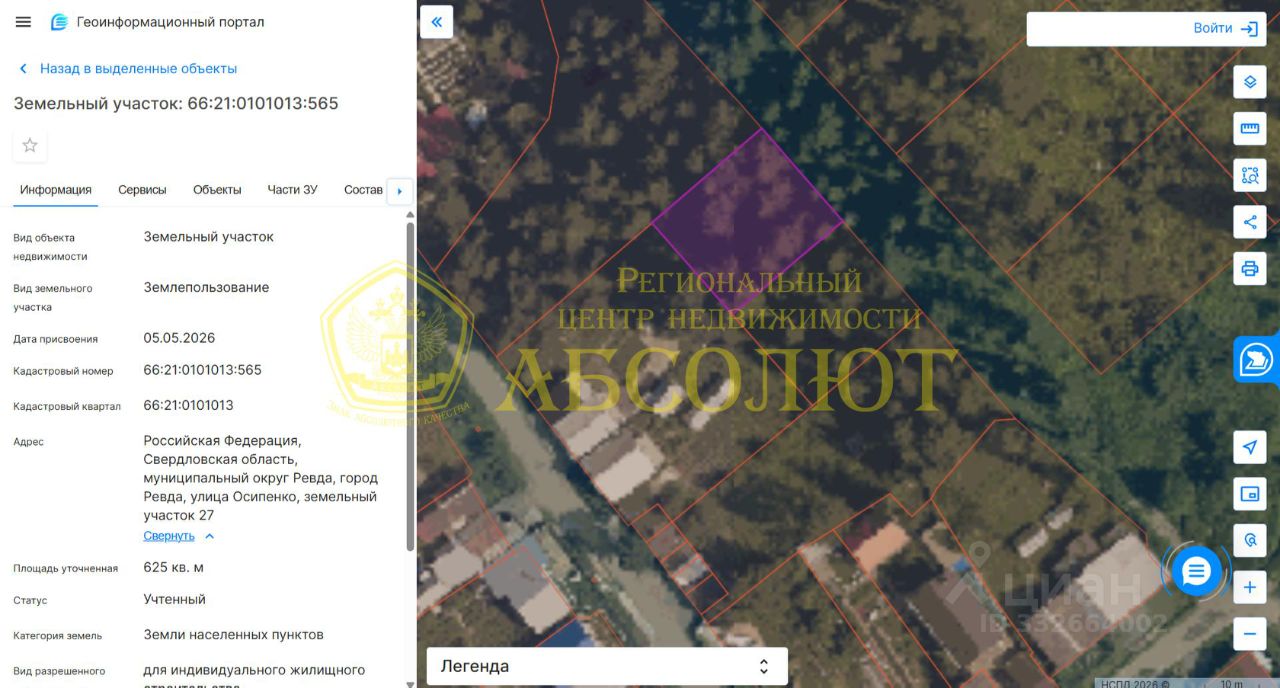Image resolution: width=1280 pixels, height=688 pixels.
Task: Select cadastral number value 66:21:0101013:565
Action: pyautogui.click(x=203, y=370)
